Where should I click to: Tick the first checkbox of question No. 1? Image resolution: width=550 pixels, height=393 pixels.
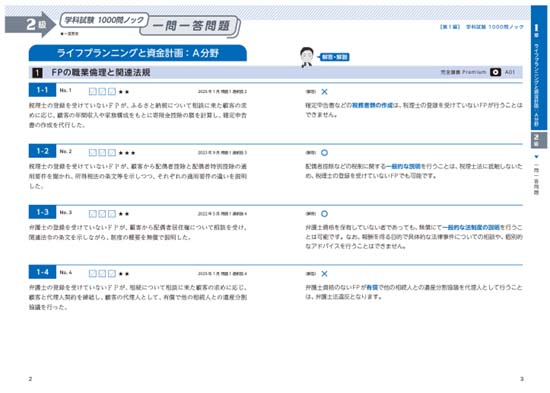[93, 92]
